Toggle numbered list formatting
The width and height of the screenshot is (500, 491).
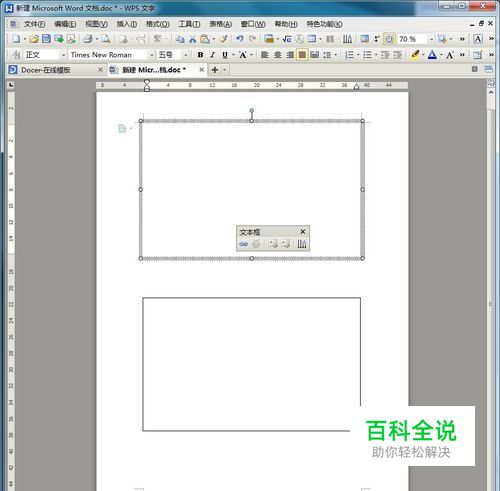[349, 55]
